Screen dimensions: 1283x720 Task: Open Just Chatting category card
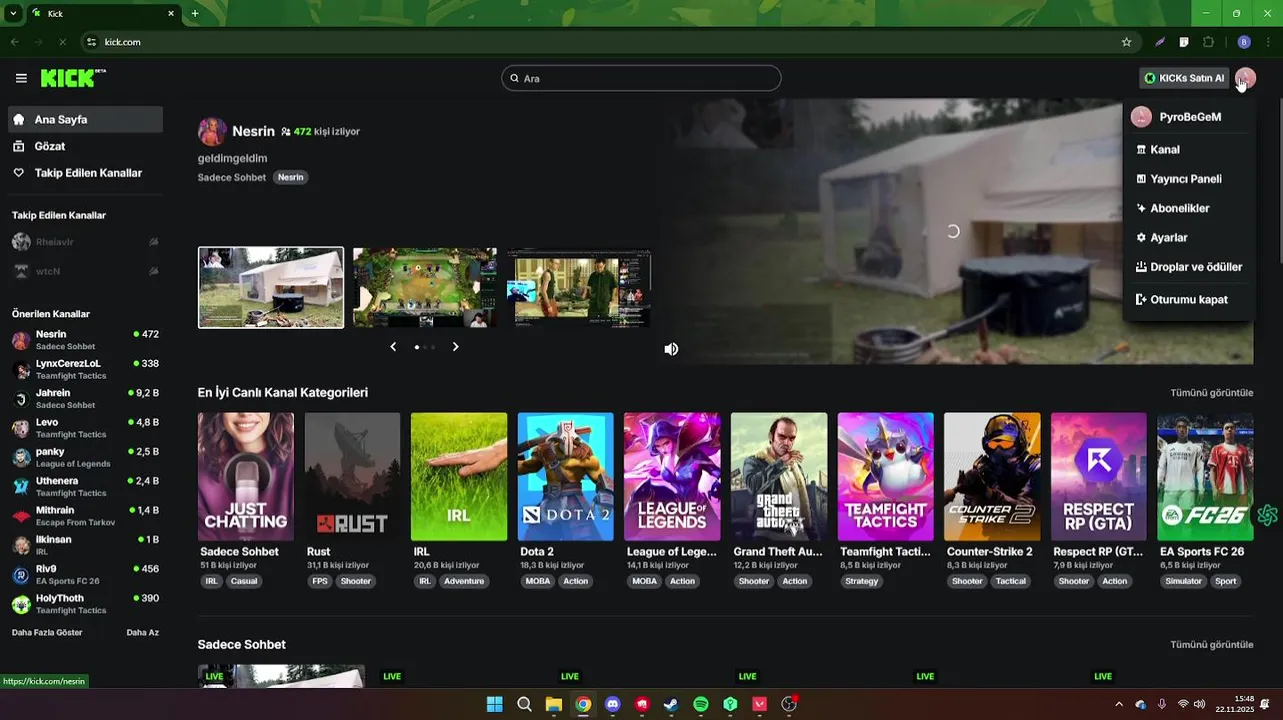coord(246,477)
